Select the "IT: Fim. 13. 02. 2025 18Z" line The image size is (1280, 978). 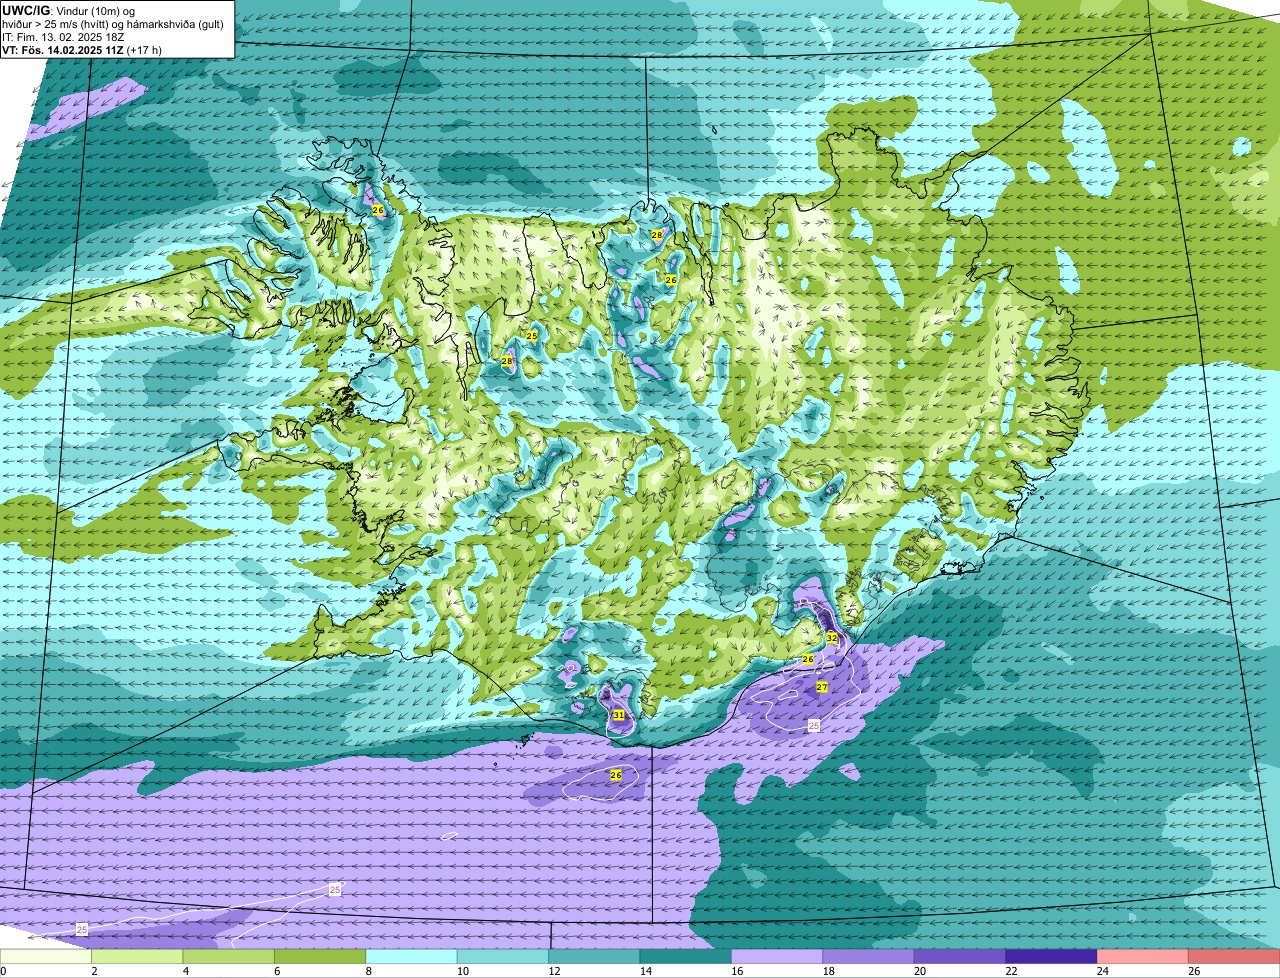[x=63, y=36]
